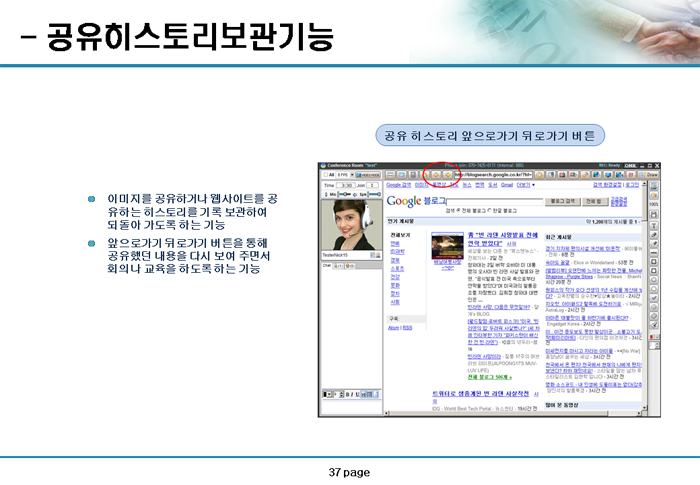
Task: Adjust the Mic volume slider
Action: [x=344, y=194]
